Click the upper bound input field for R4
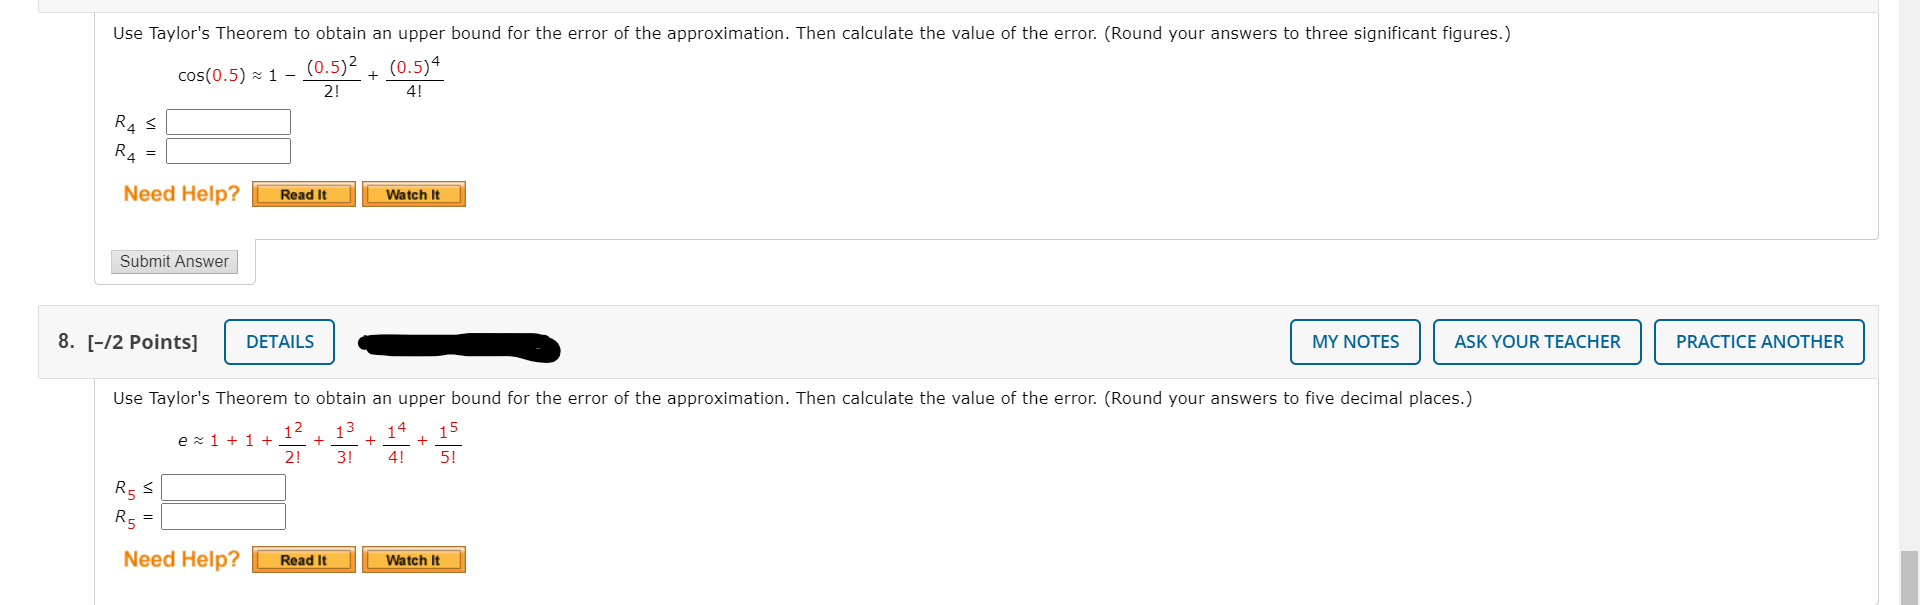The width and height of the screenshot is (1920, 605). coord(228,121)
